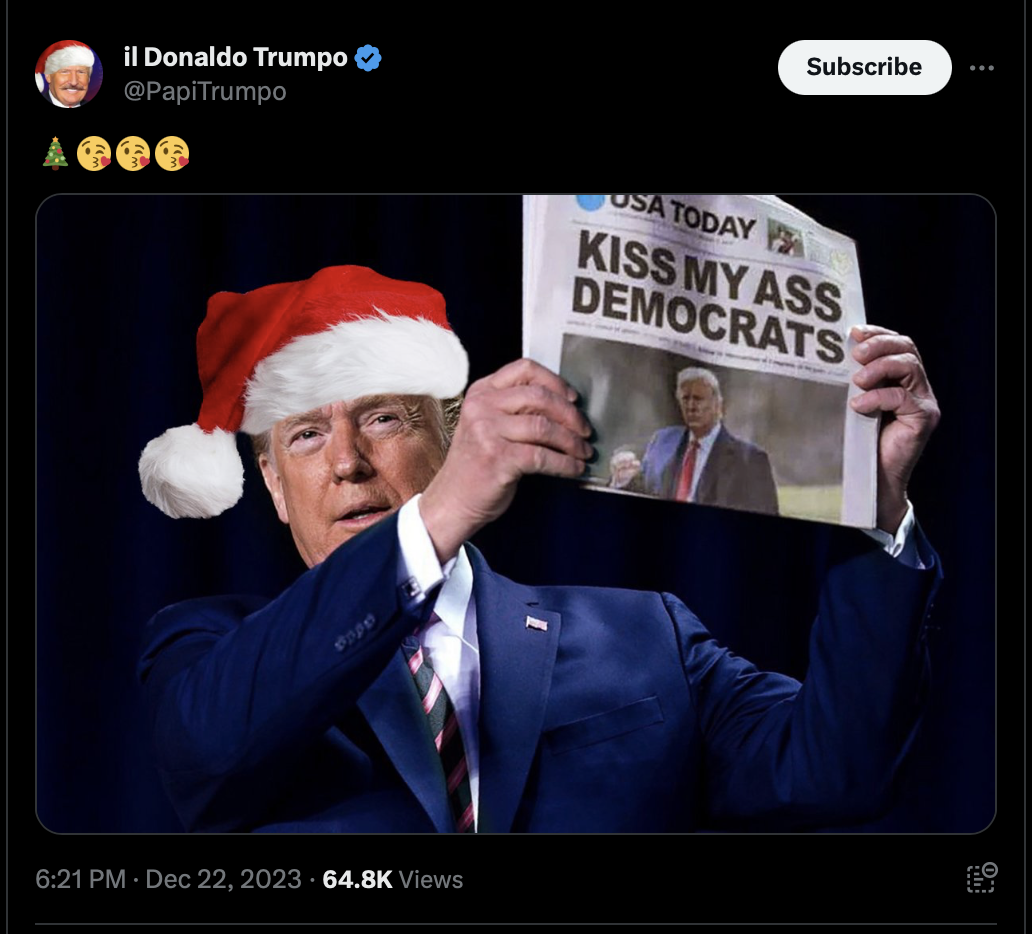Open il Donaldo Trumpo profile name link
This screenshot has width=1032, height=934.
click(x=235, y=57)
